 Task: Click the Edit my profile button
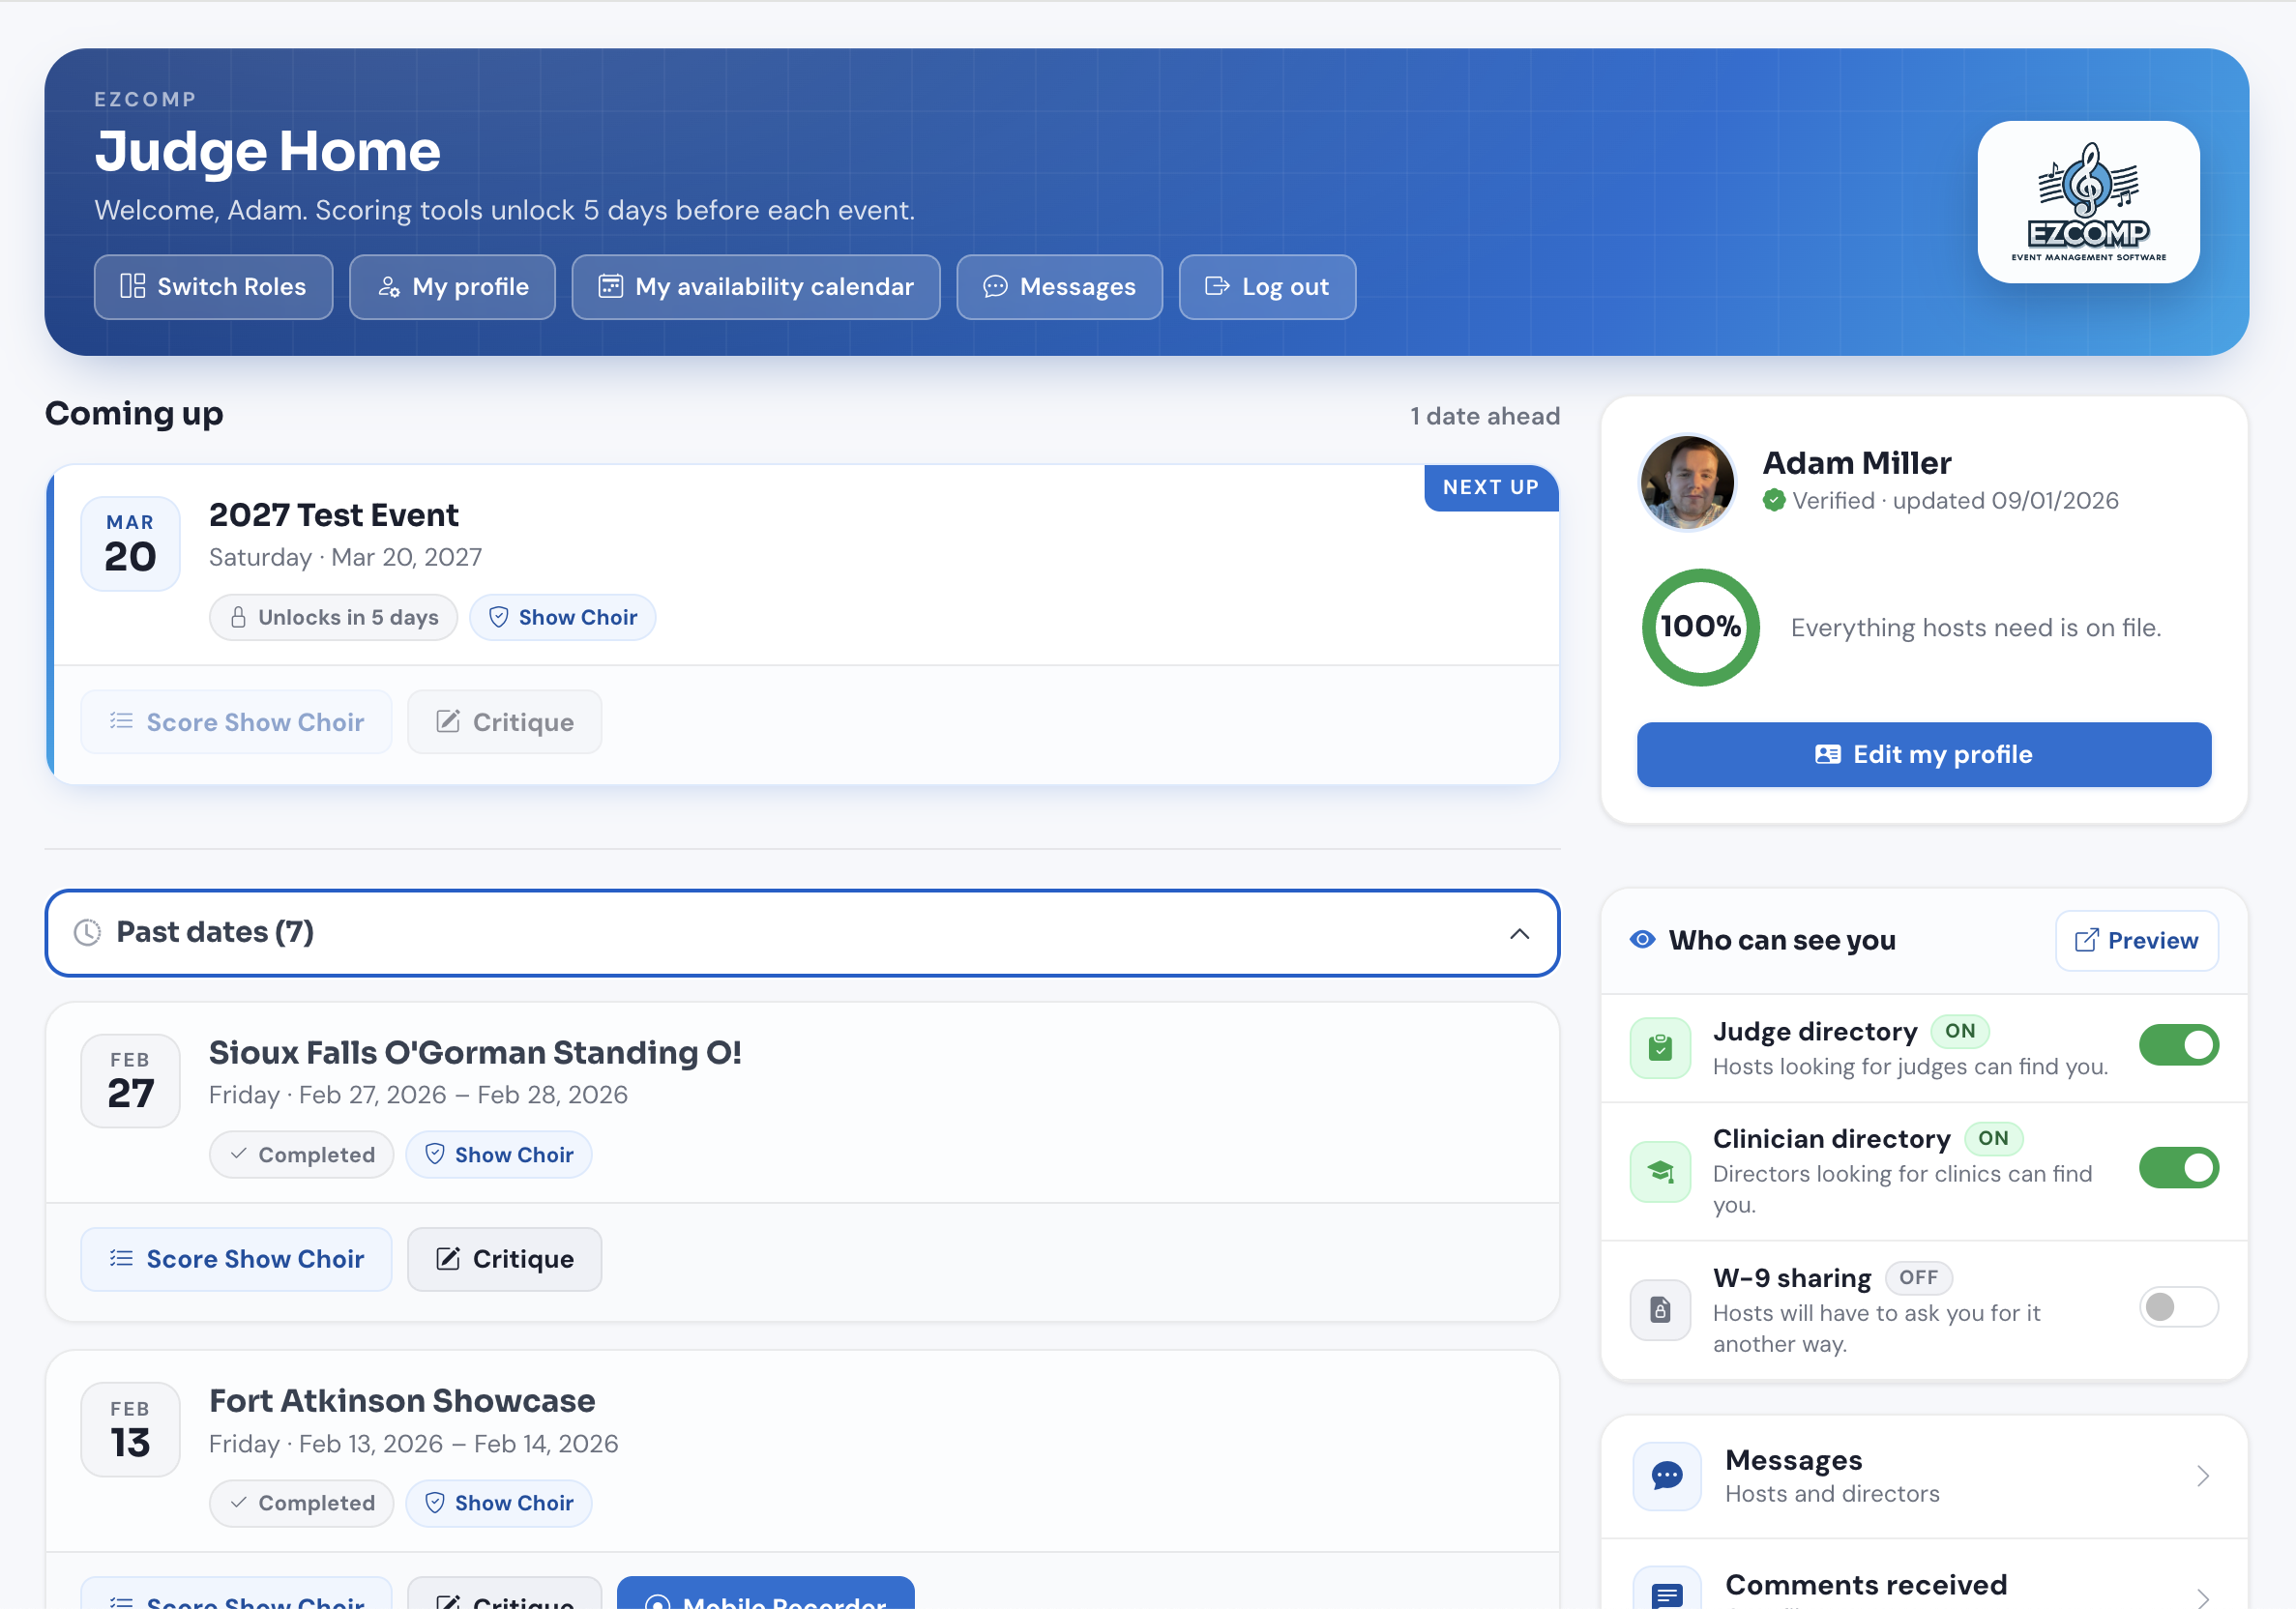pos(1923,754)
